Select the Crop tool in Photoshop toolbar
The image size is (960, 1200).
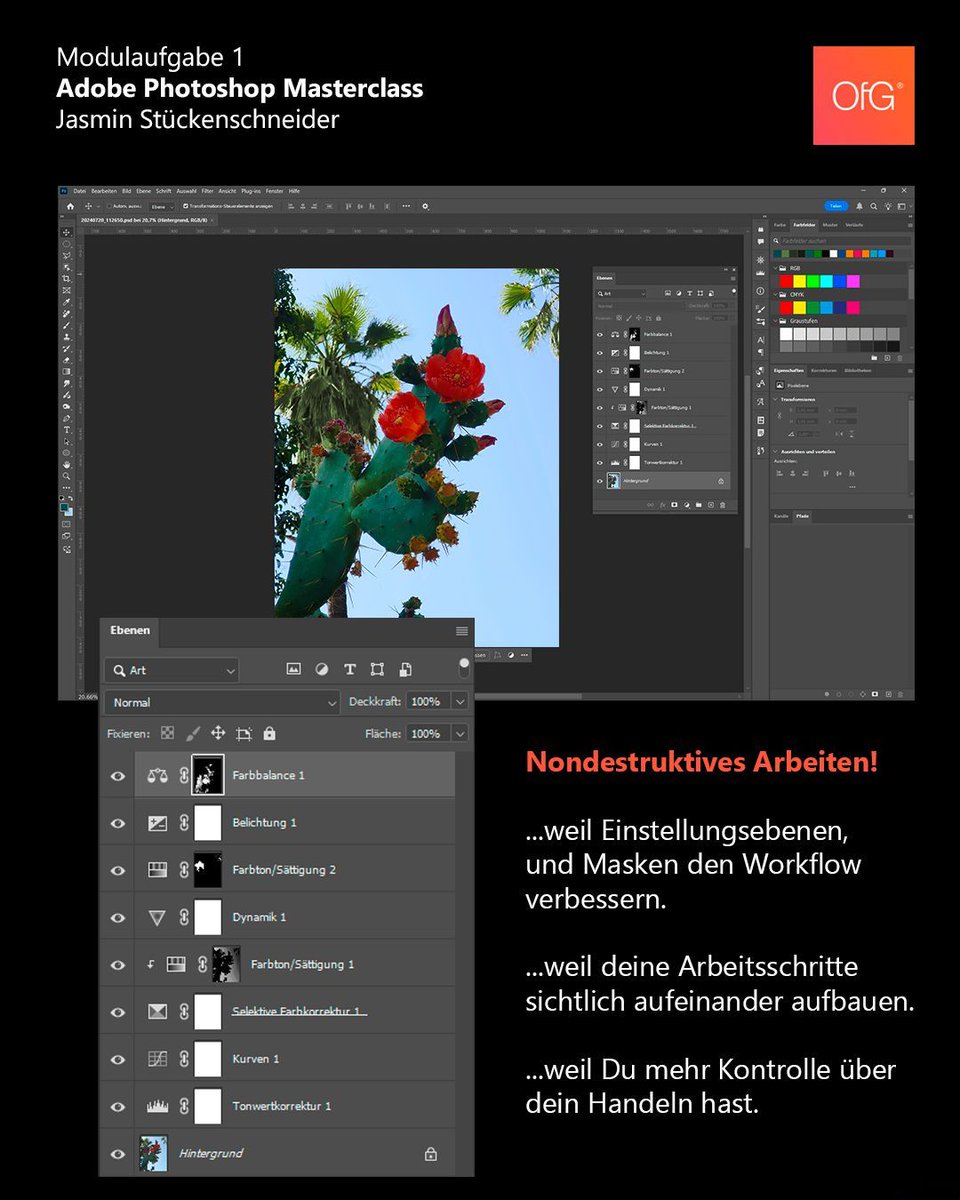coord(66,278)
